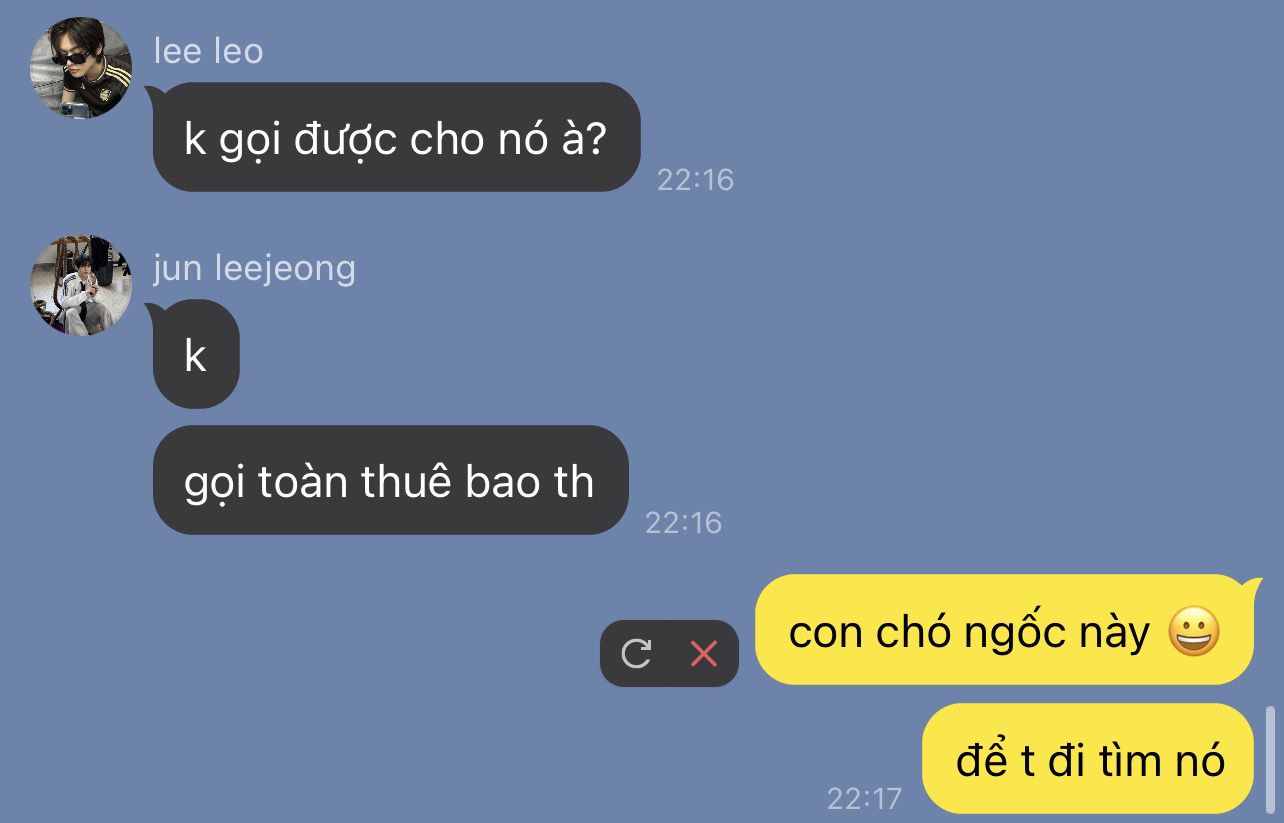Retry sending the failed message
Viewport: 1284px width, 823px height.
[635, 653]
